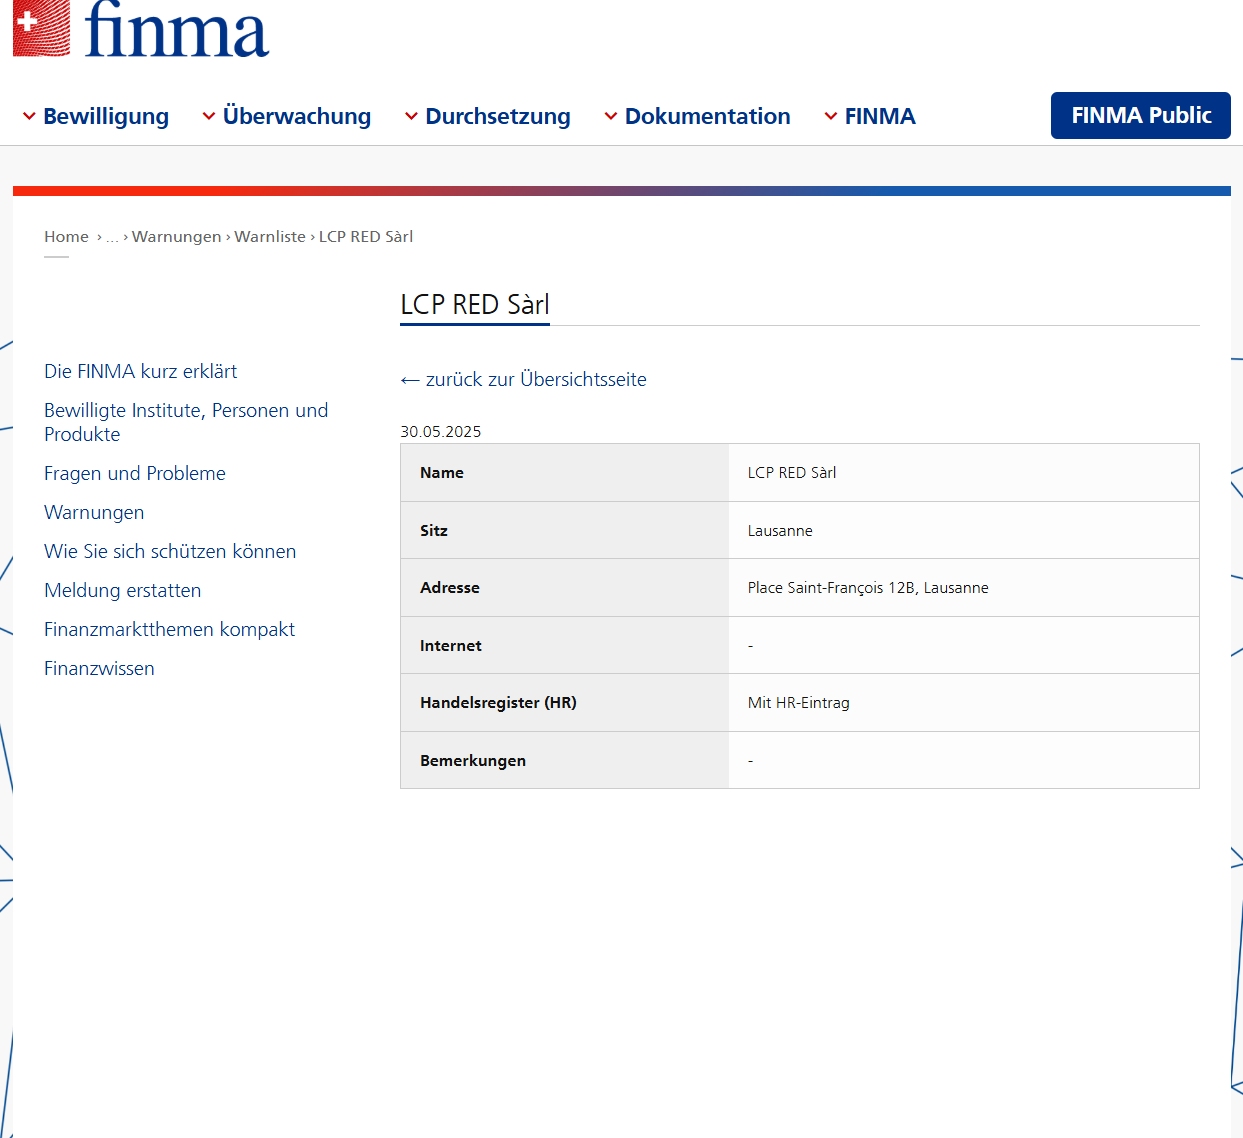Viewport: 1243px width, 1138px height.
Task: Expand the Durchsetzung menu chevron
Action: [x=411, y=117]
